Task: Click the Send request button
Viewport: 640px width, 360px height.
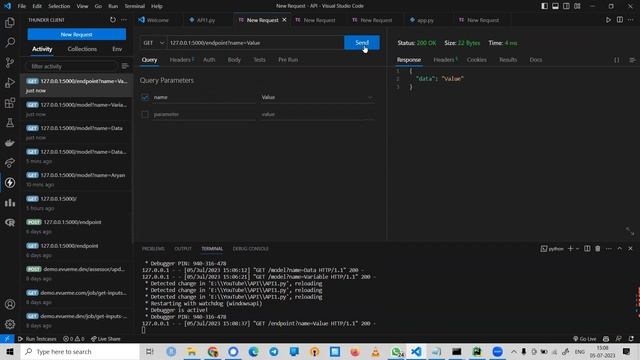Action: (x=362, y=43)
